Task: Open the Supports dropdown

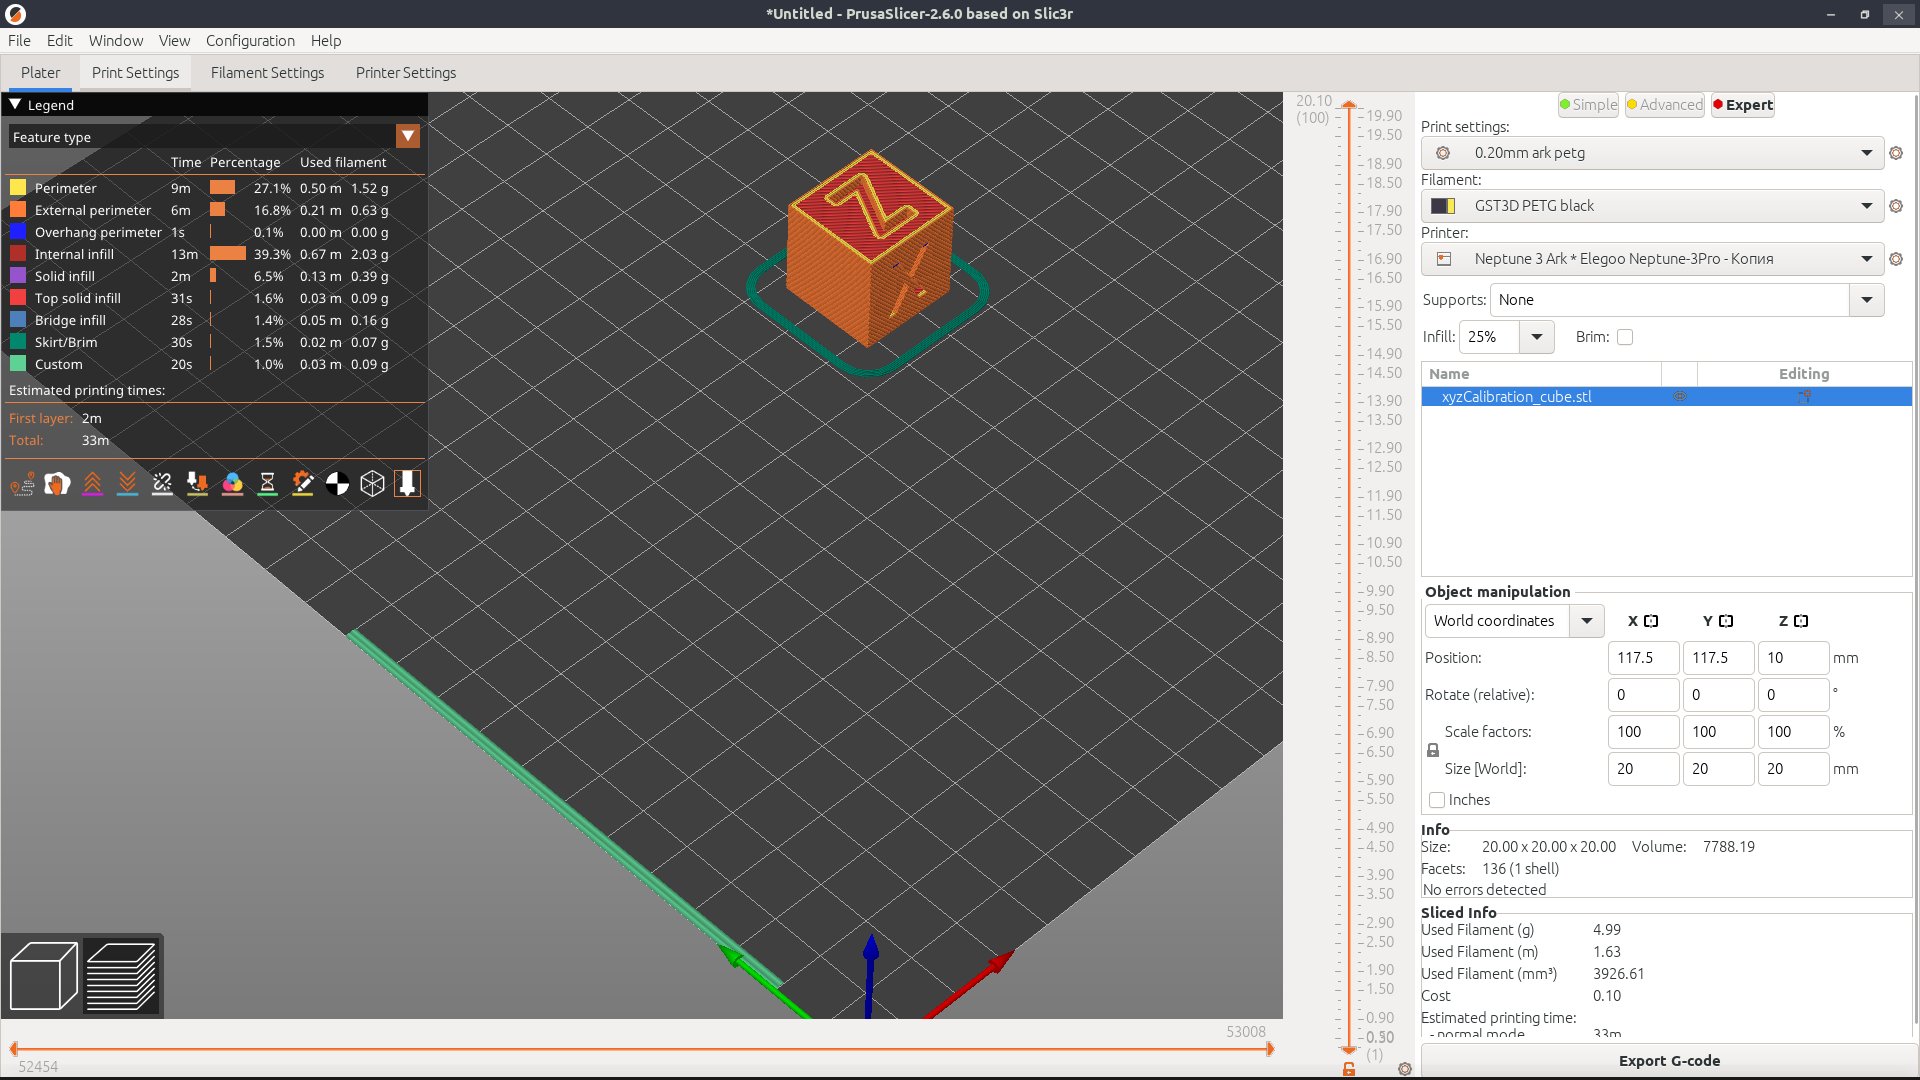Action: 1866,300
